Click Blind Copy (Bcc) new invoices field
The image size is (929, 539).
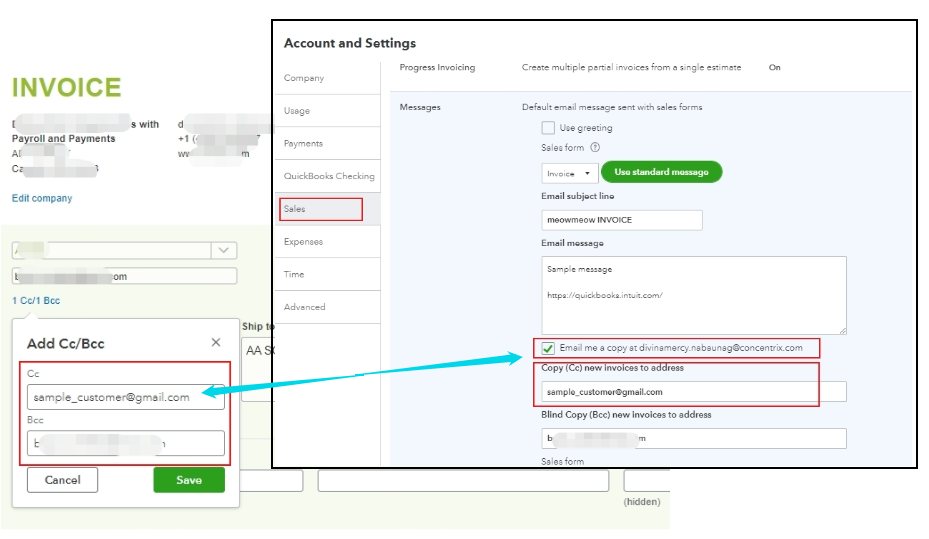click(x=694, y=438)
